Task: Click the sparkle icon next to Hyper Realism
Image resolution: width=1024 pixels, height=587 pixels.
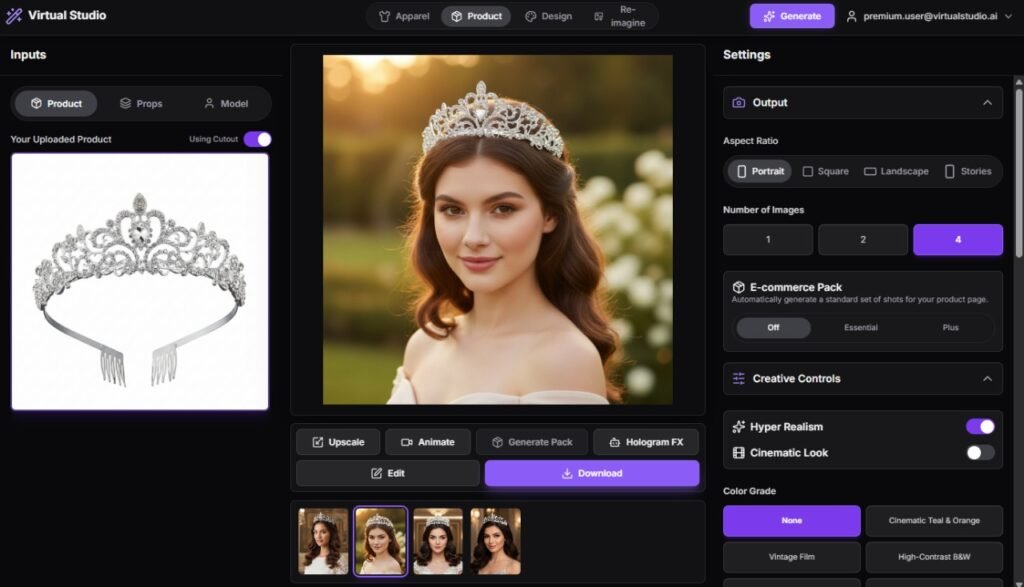Action: 739,427
